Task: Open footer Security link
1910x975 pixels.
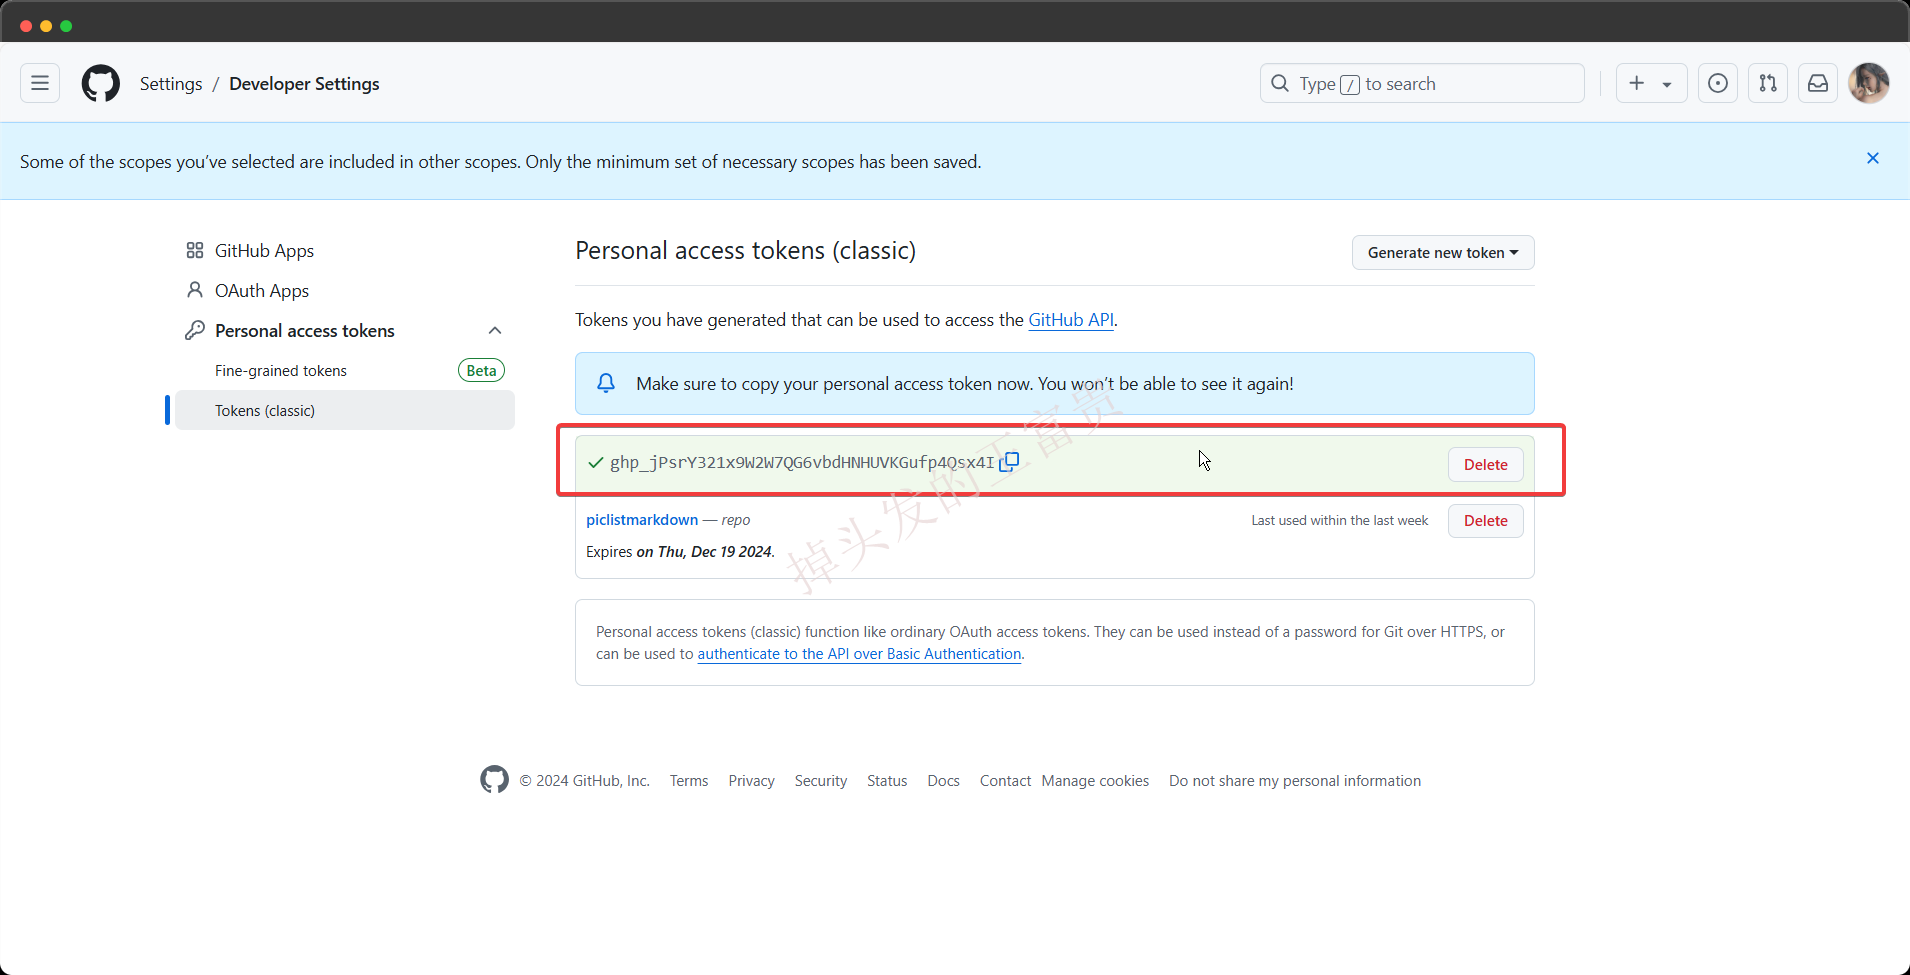Action: pyautogui.click(x=821, y=781)
